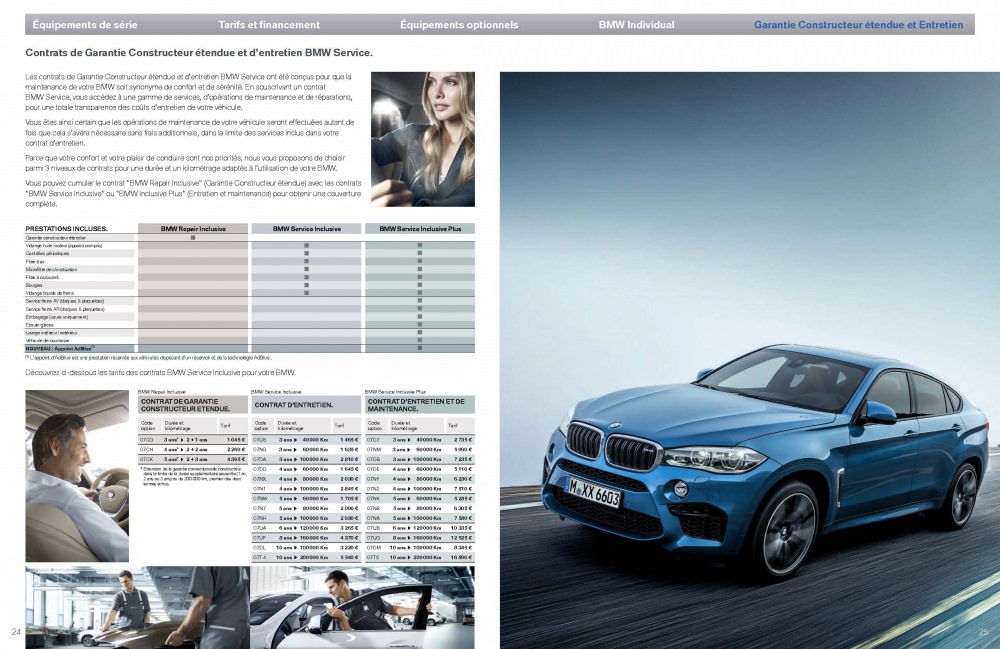This screenshot has height=649, width=1000.
Task: Switch to Tarifs et financement tab
Action: [268, 25]
